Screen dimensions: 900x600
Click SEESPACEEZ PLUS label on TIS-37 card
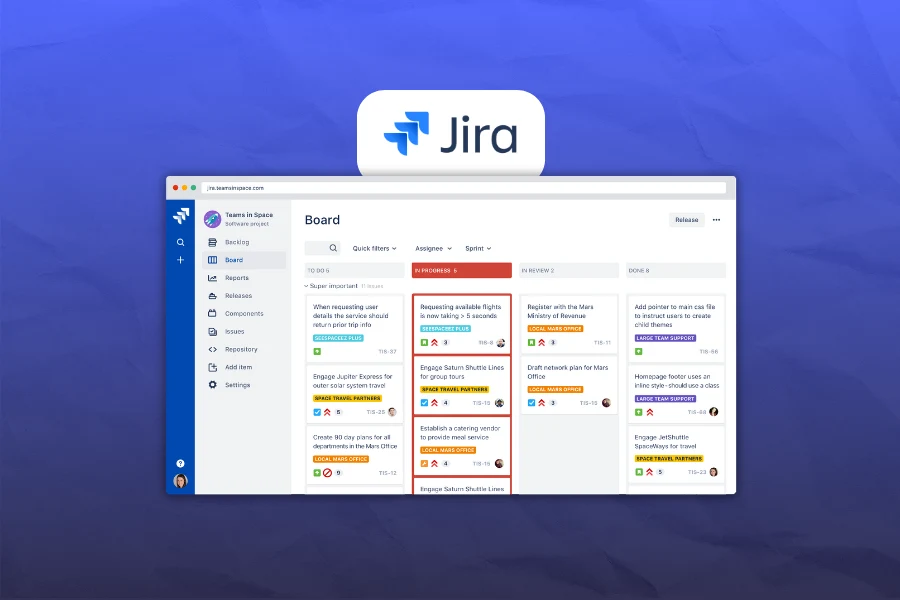click(x=338, y=338)
